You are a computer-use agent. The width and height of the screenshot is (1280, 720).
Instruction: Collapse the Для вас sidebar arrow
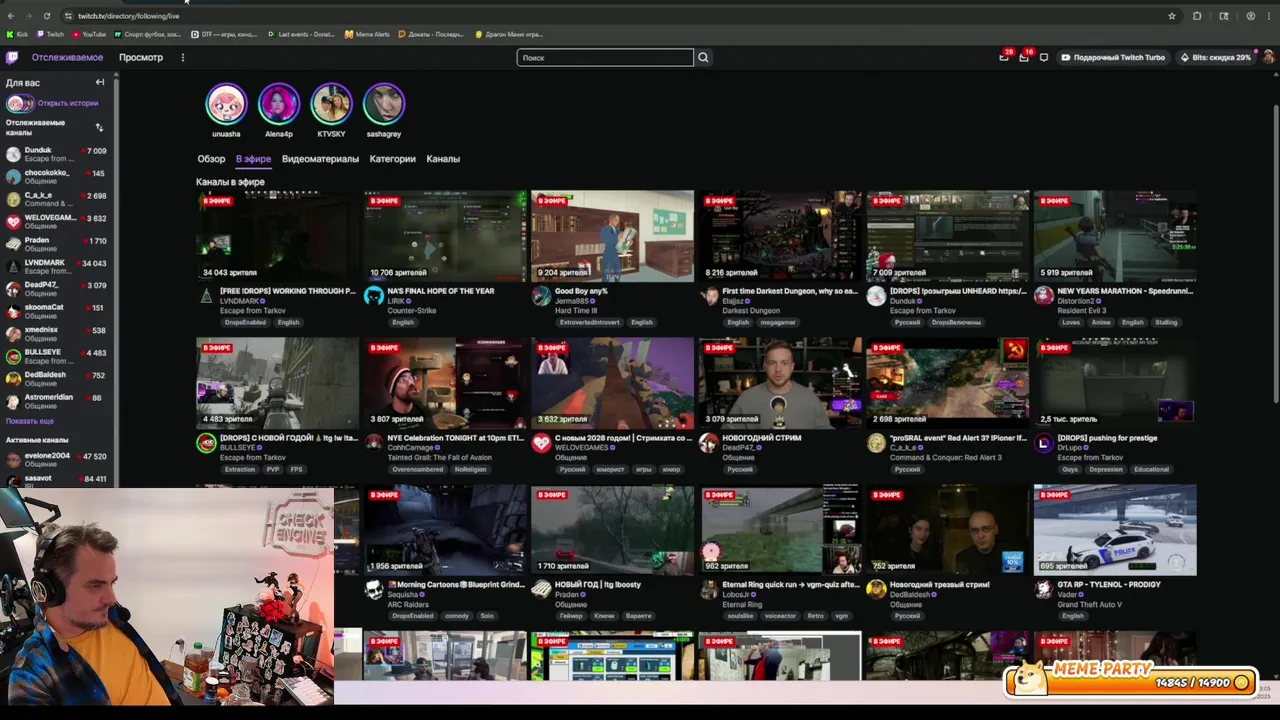(x=100, y=82)
